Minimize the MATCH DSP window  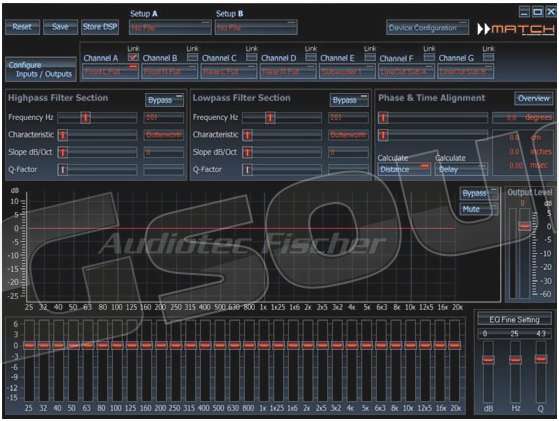click(524, 12)
